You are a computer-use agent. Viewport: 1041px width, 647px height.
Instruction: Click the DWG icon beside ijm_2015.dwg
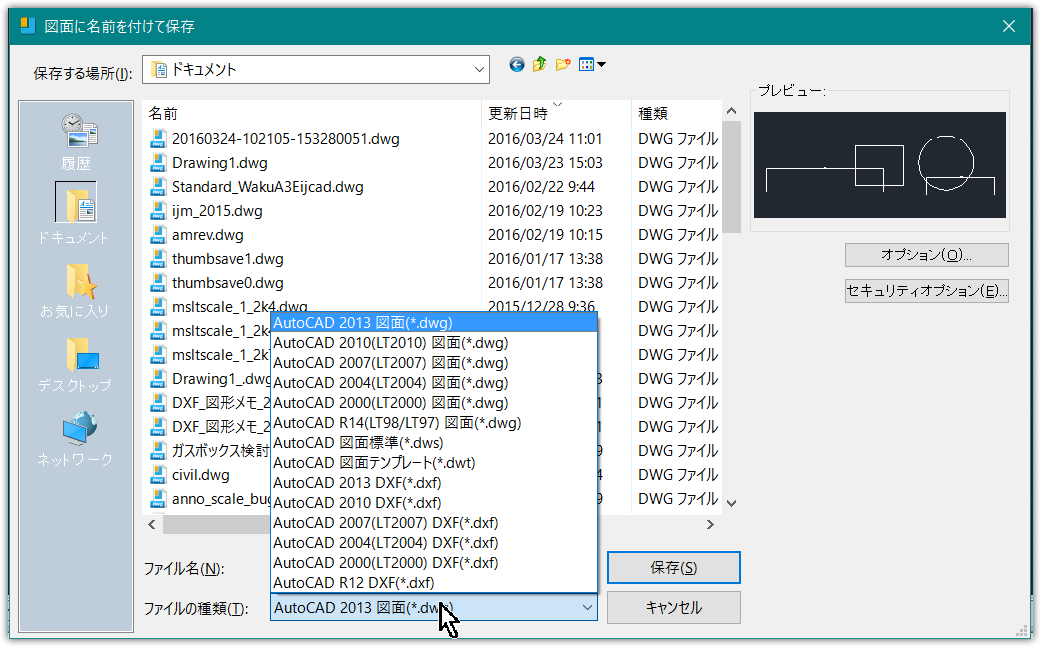pyautogui.click(x=158, y=210)
